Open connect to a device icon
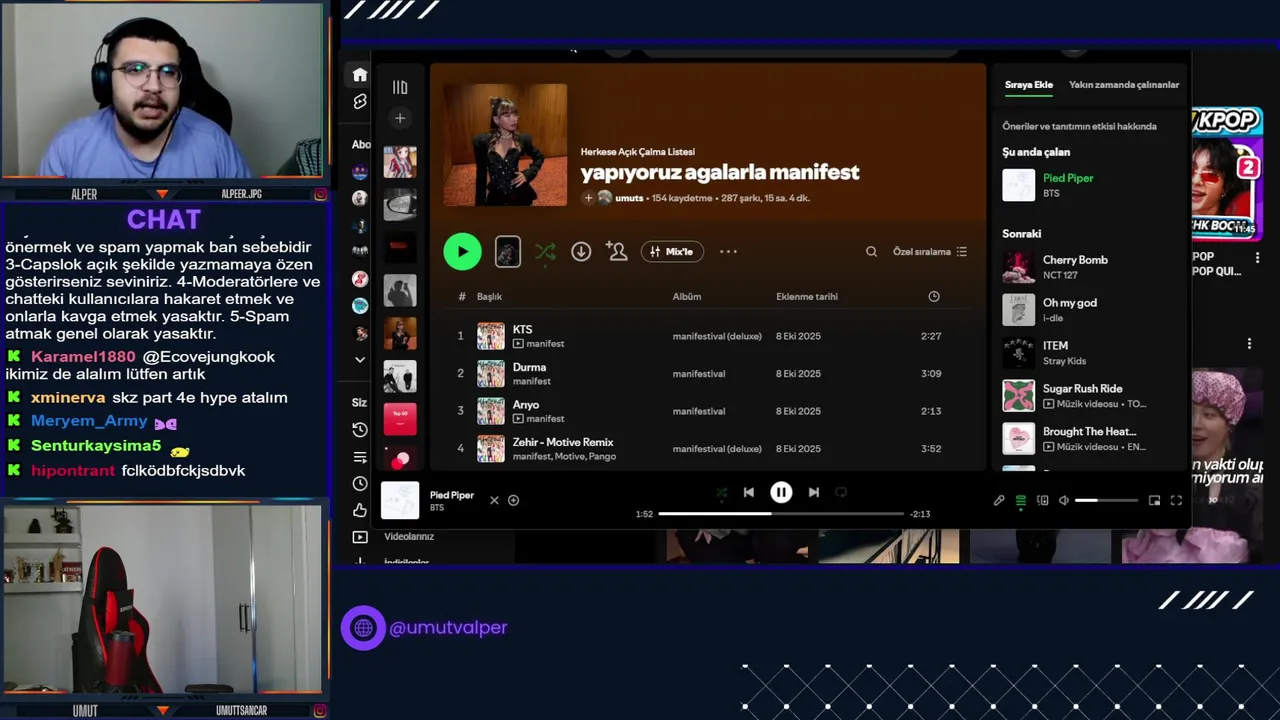 tap(1043, 500)
